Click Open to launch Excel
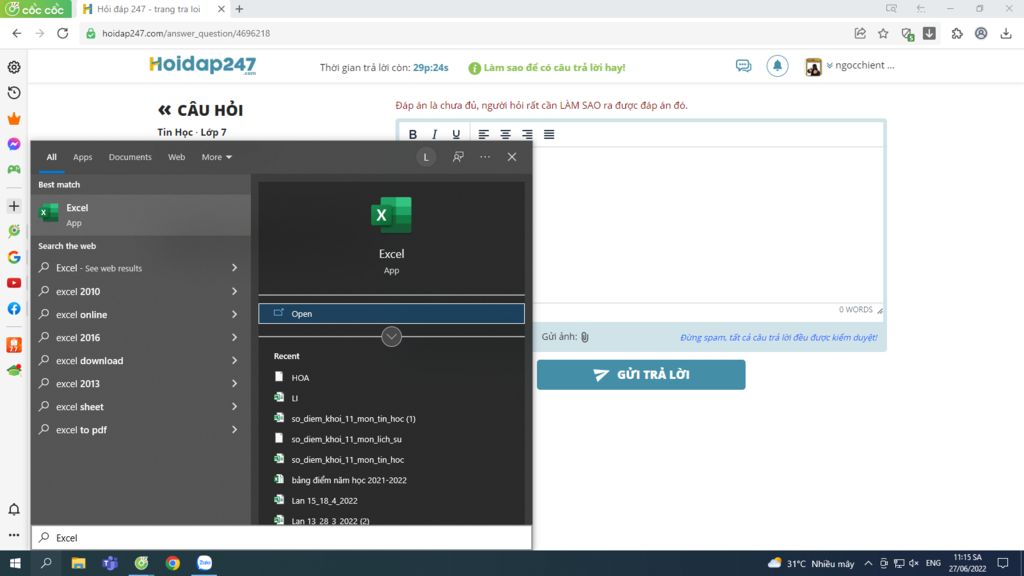 [391, 313]
